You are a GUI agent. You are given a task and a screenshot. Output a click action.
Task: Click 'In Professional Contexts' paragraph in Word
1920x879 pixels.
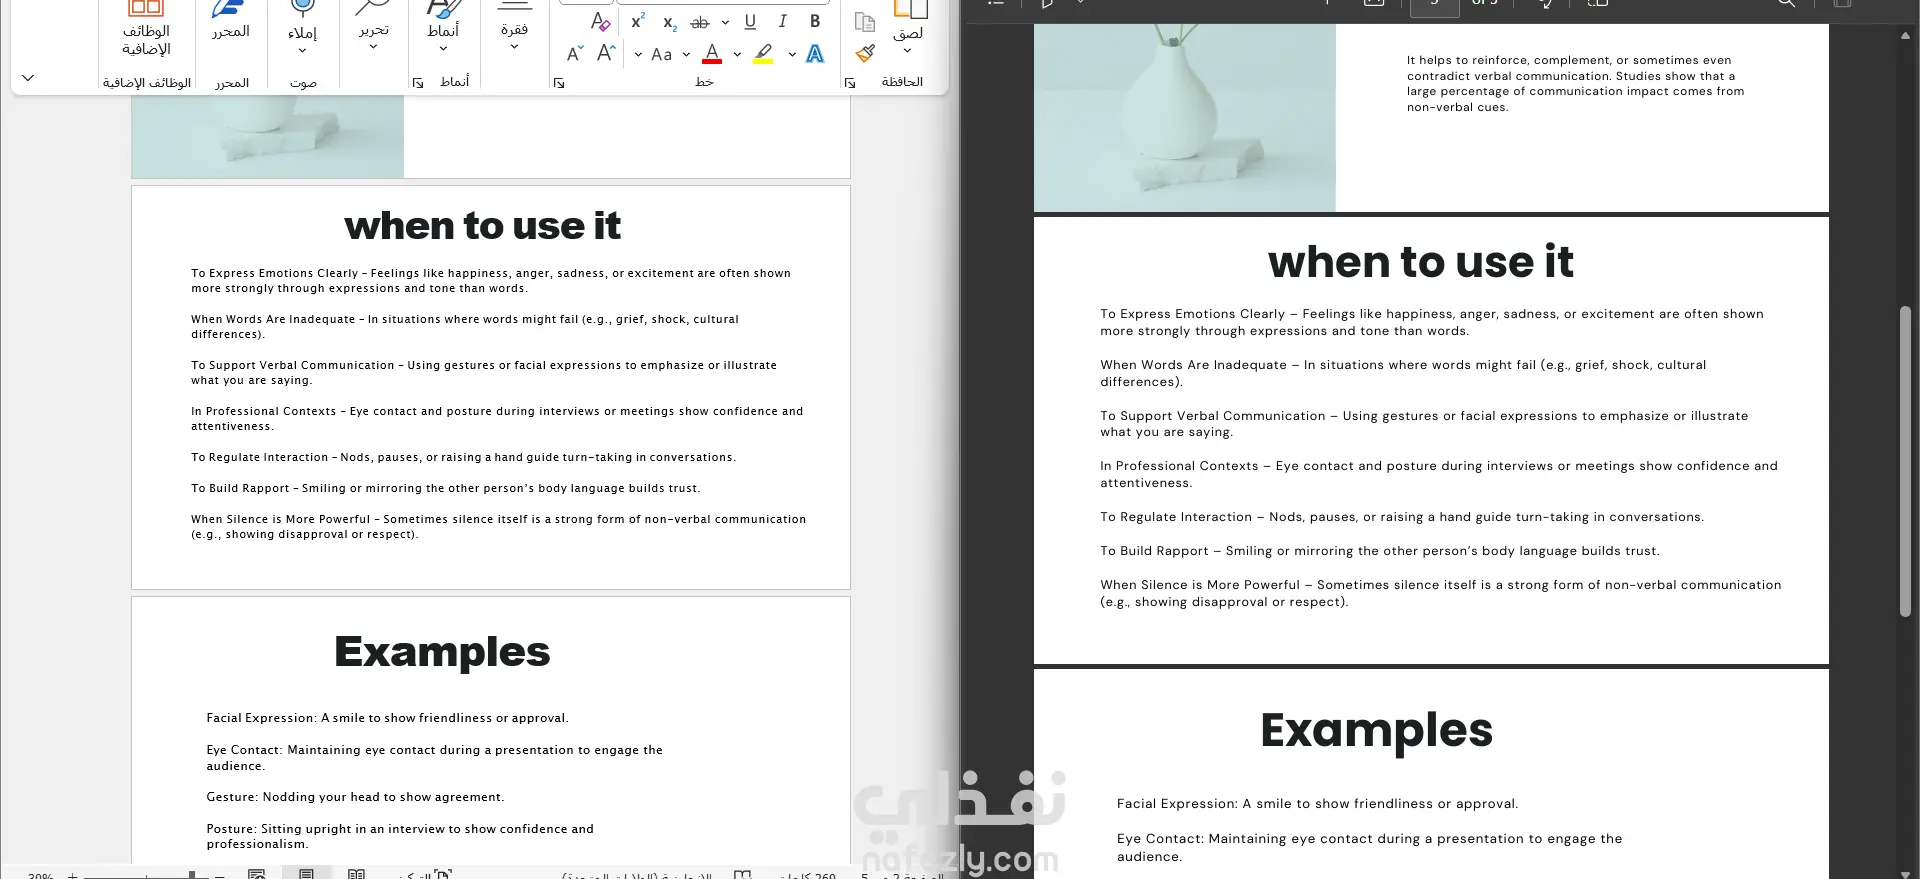pos(497,419)
